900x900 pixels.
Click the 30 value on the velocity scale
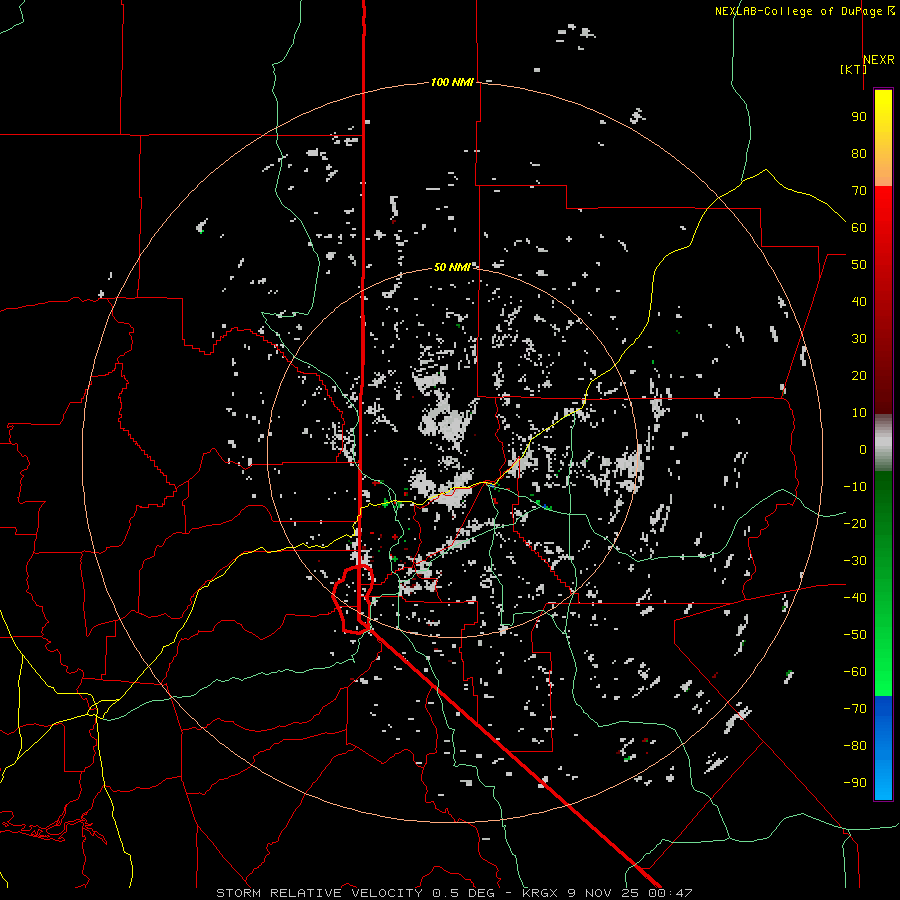(859, 339)
